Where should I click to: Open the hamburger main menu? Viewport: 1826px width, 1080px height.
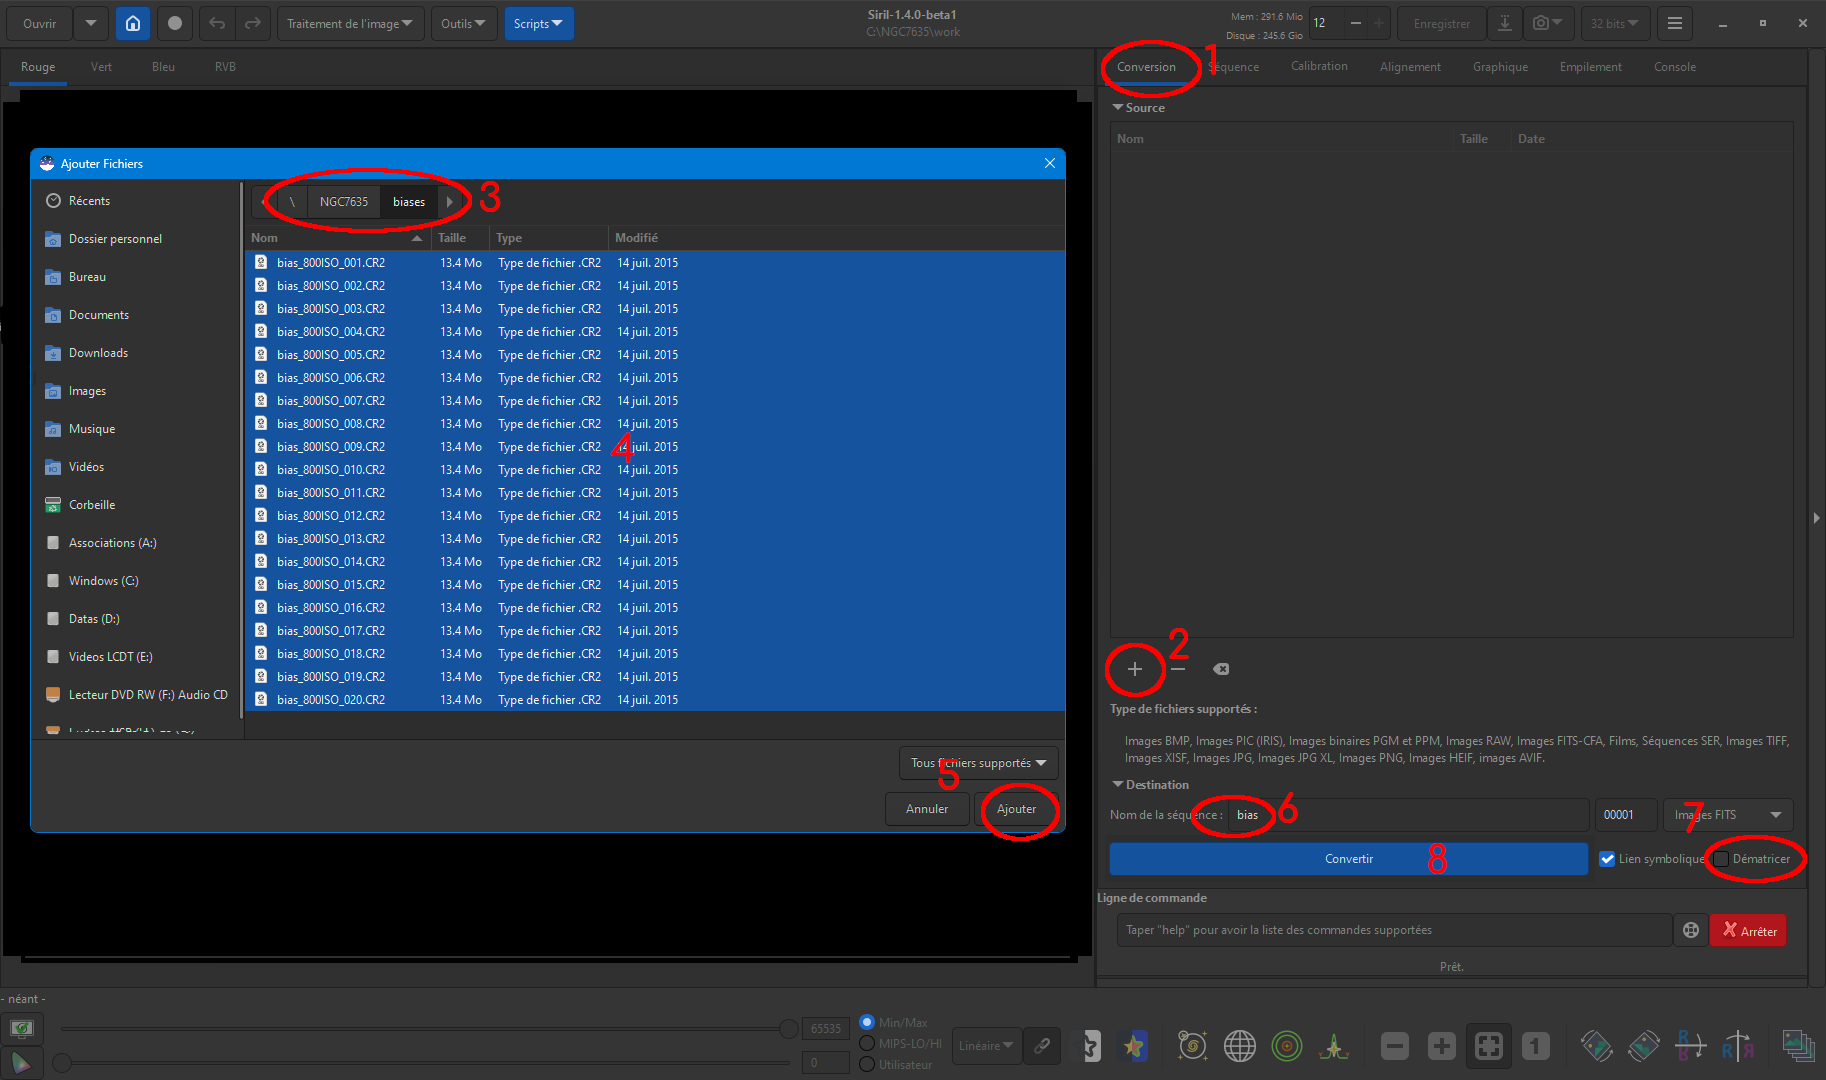point(1675,23)
